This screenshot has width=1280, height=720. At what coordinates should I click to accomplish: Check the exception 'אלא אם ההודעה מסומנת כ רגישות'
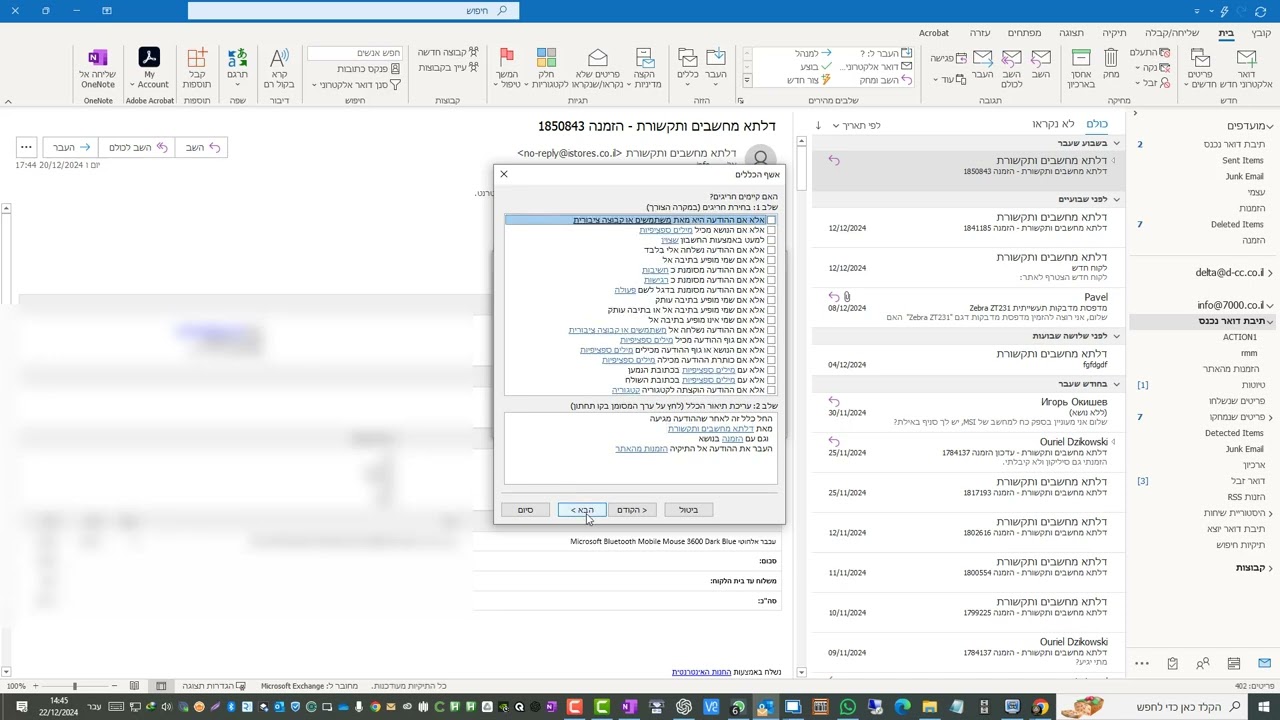click(771, 280)
